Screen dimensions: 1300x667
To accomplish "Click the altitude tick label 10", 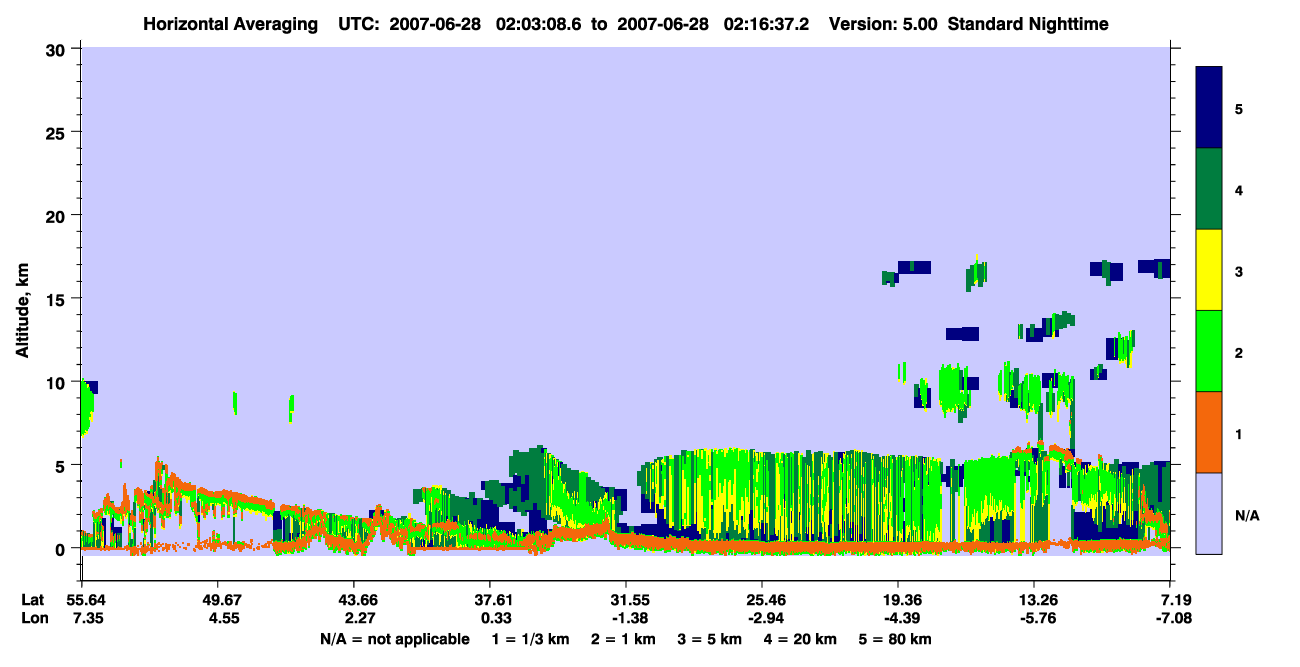I will coord(58,382).
